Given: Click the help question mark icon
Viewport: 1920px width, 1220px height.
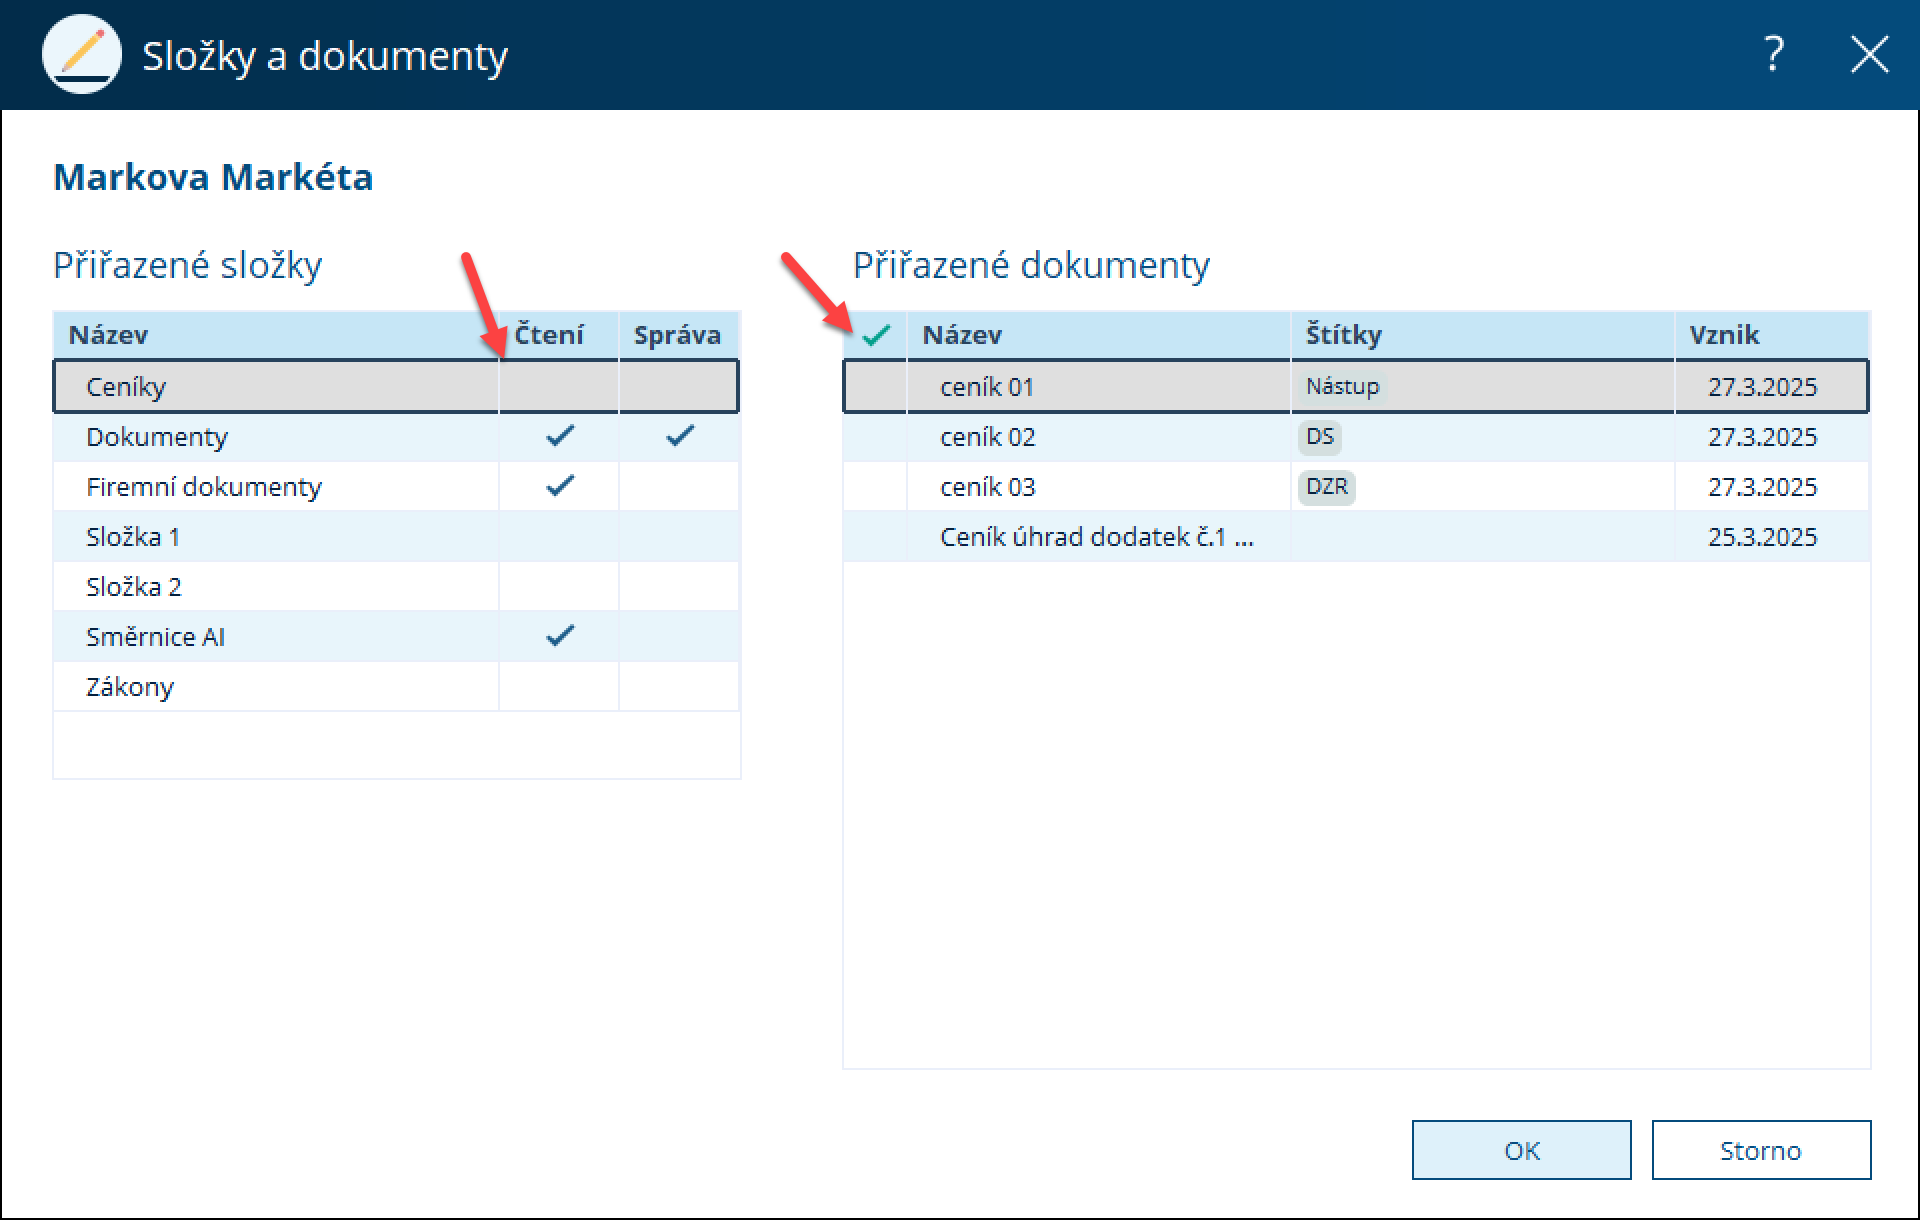Looking at the screenshot, I should 1773,54.
